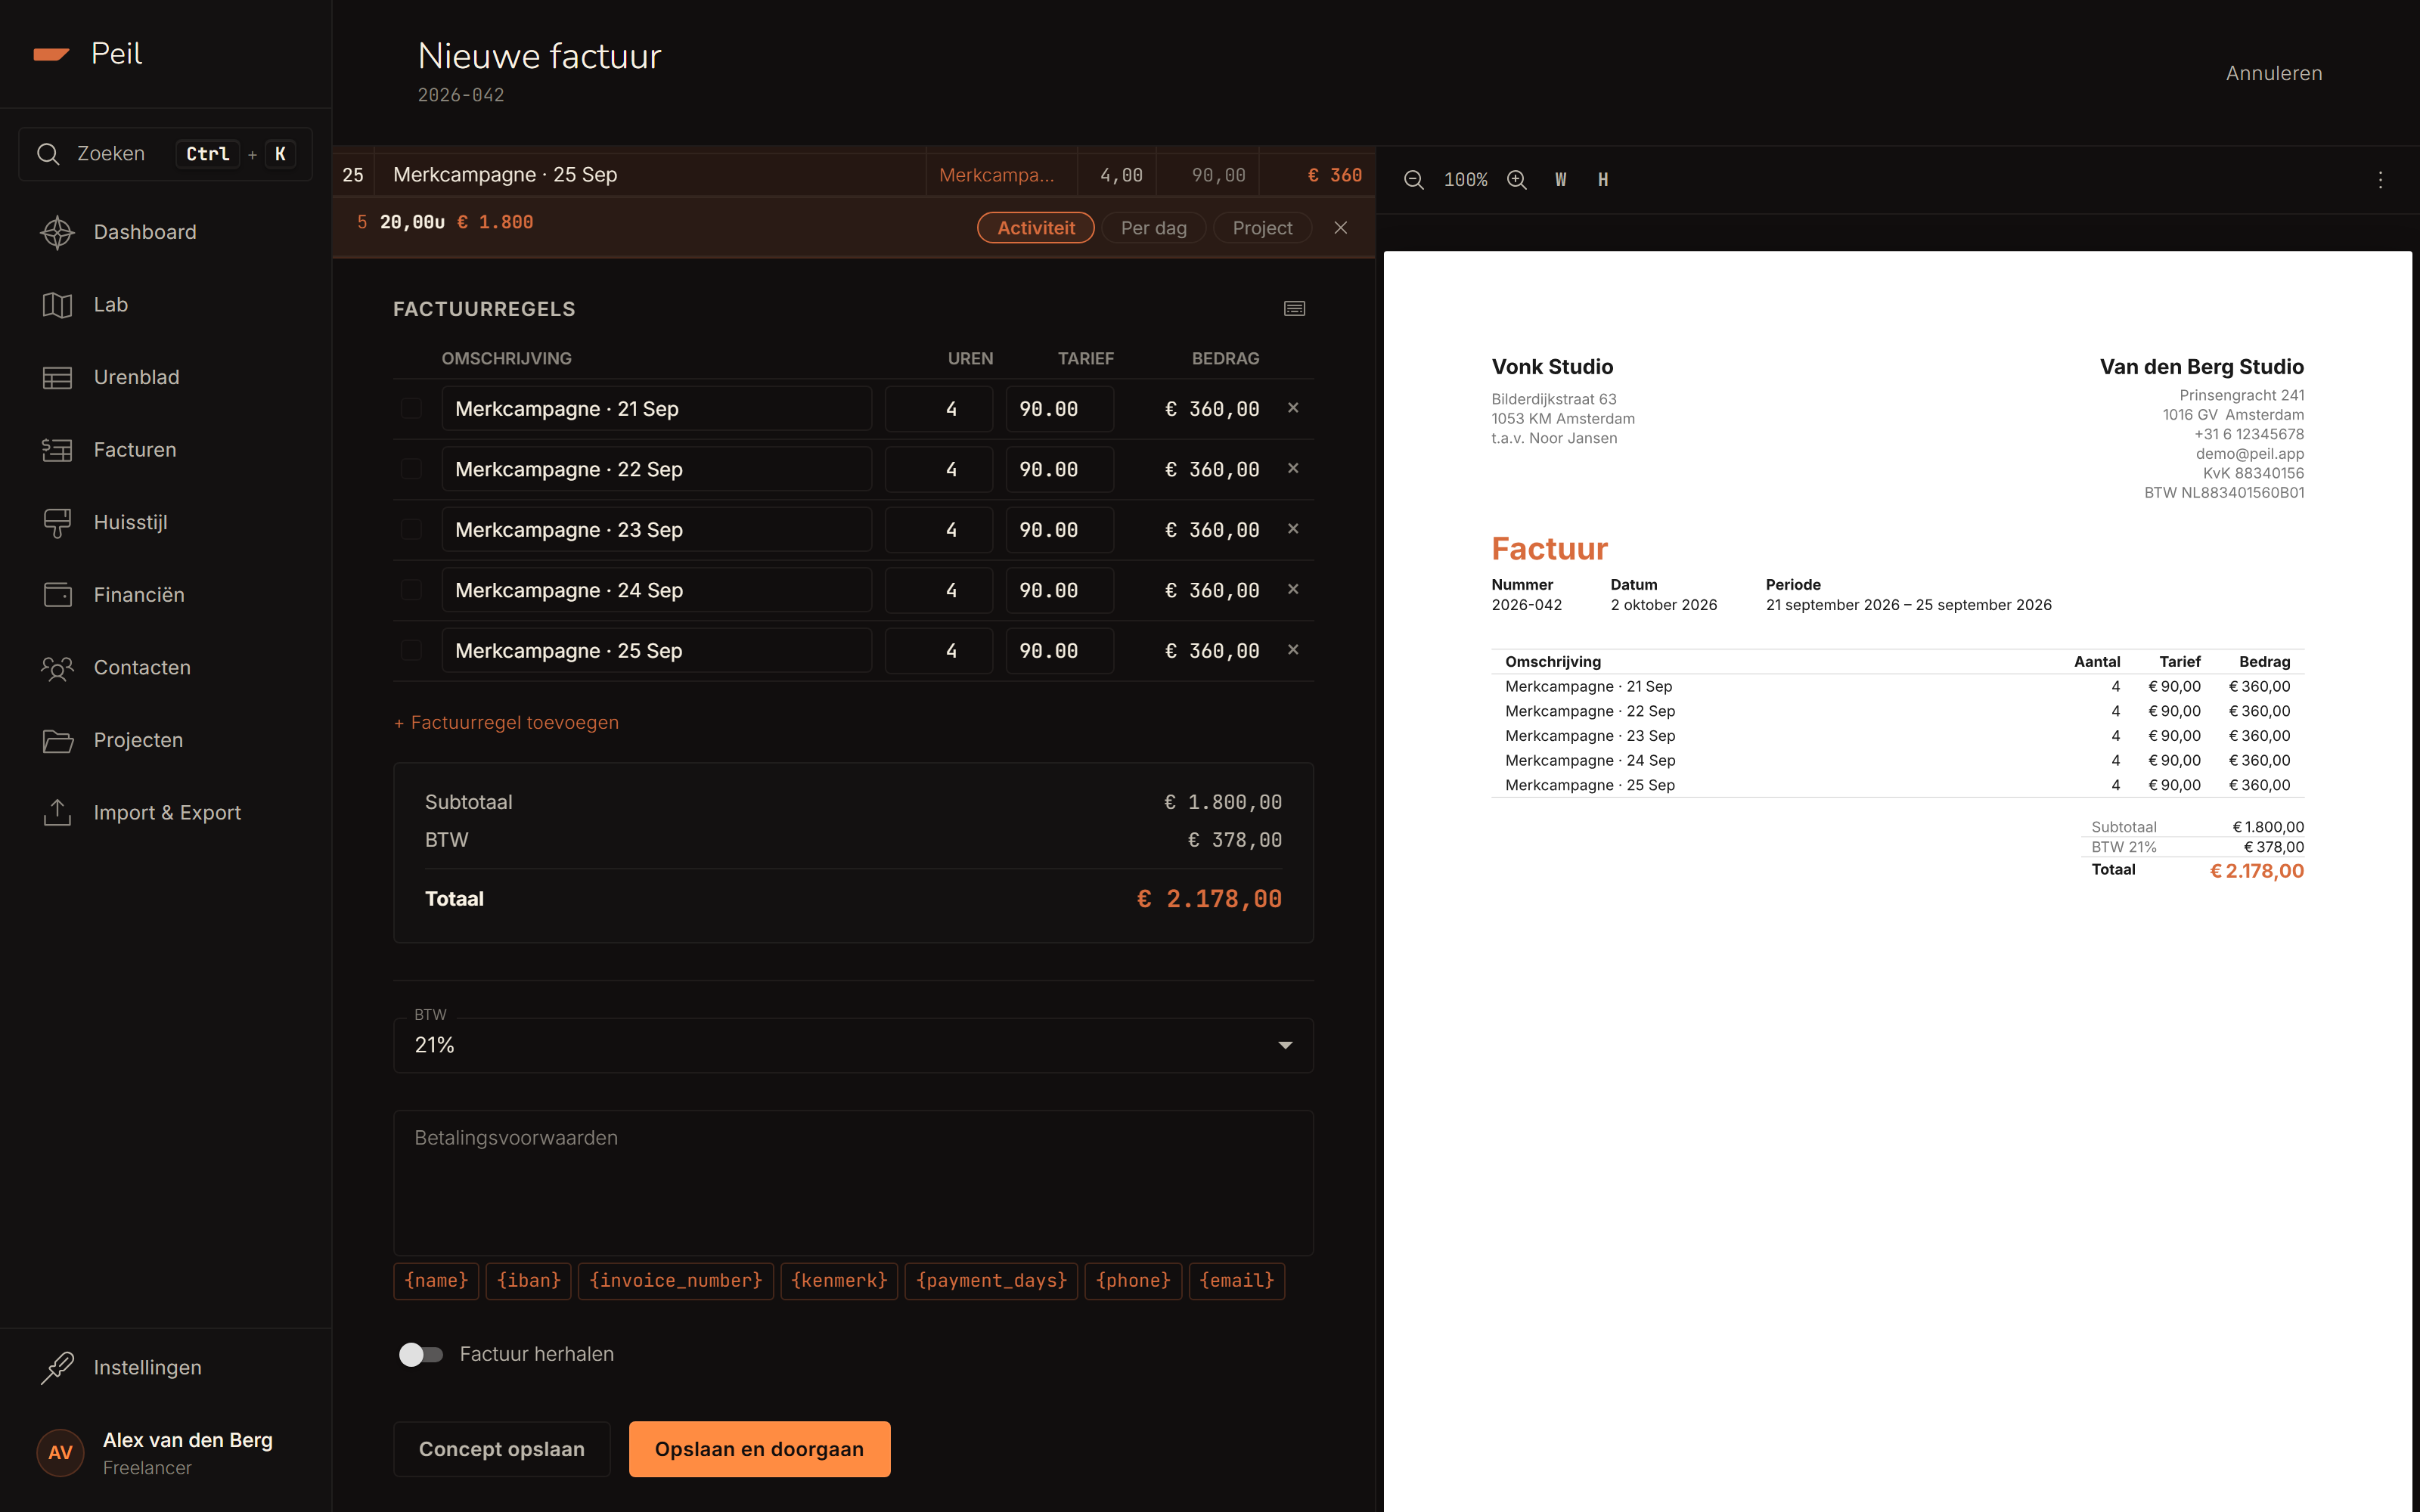Select the Project grouping
The height and width of the screenshot is (1512, 2420).
click(1262, 228)
